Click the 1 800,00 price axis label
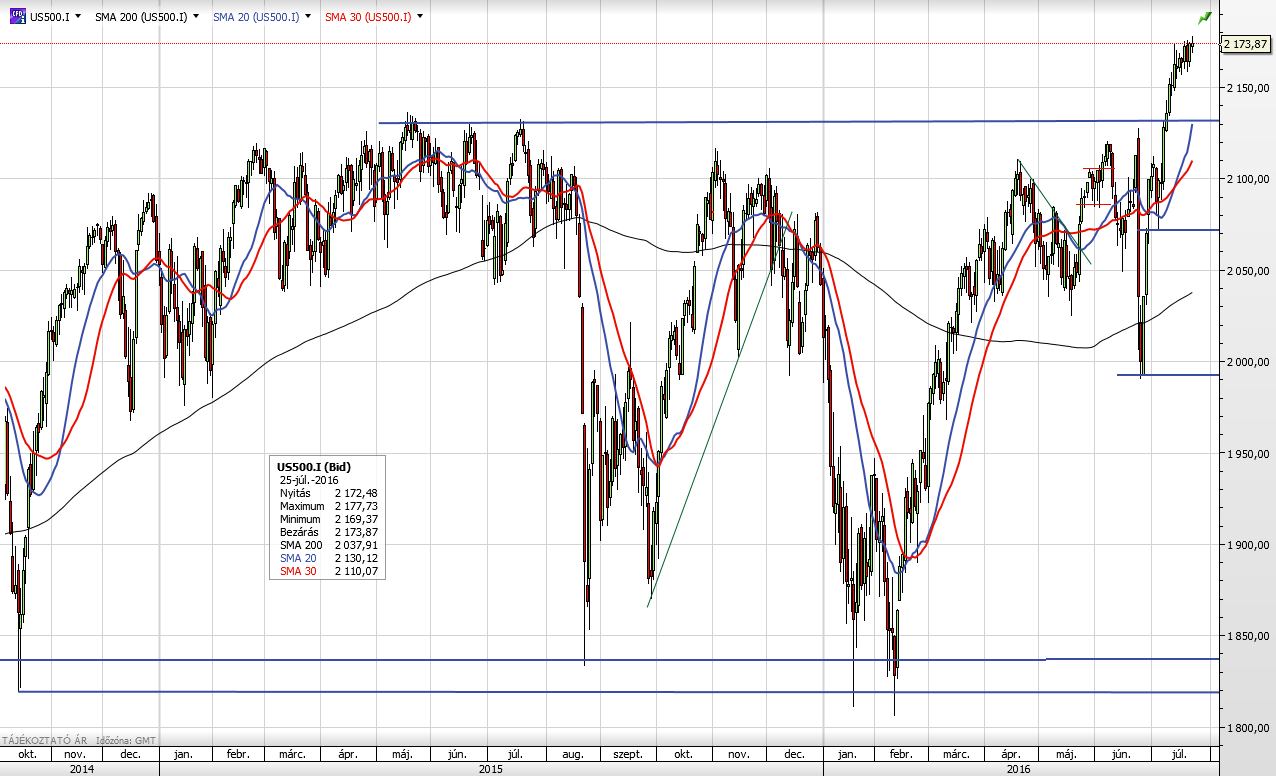Viewport: 1276px width, 776px height. pyautogui.click(x=1249, y=728)
